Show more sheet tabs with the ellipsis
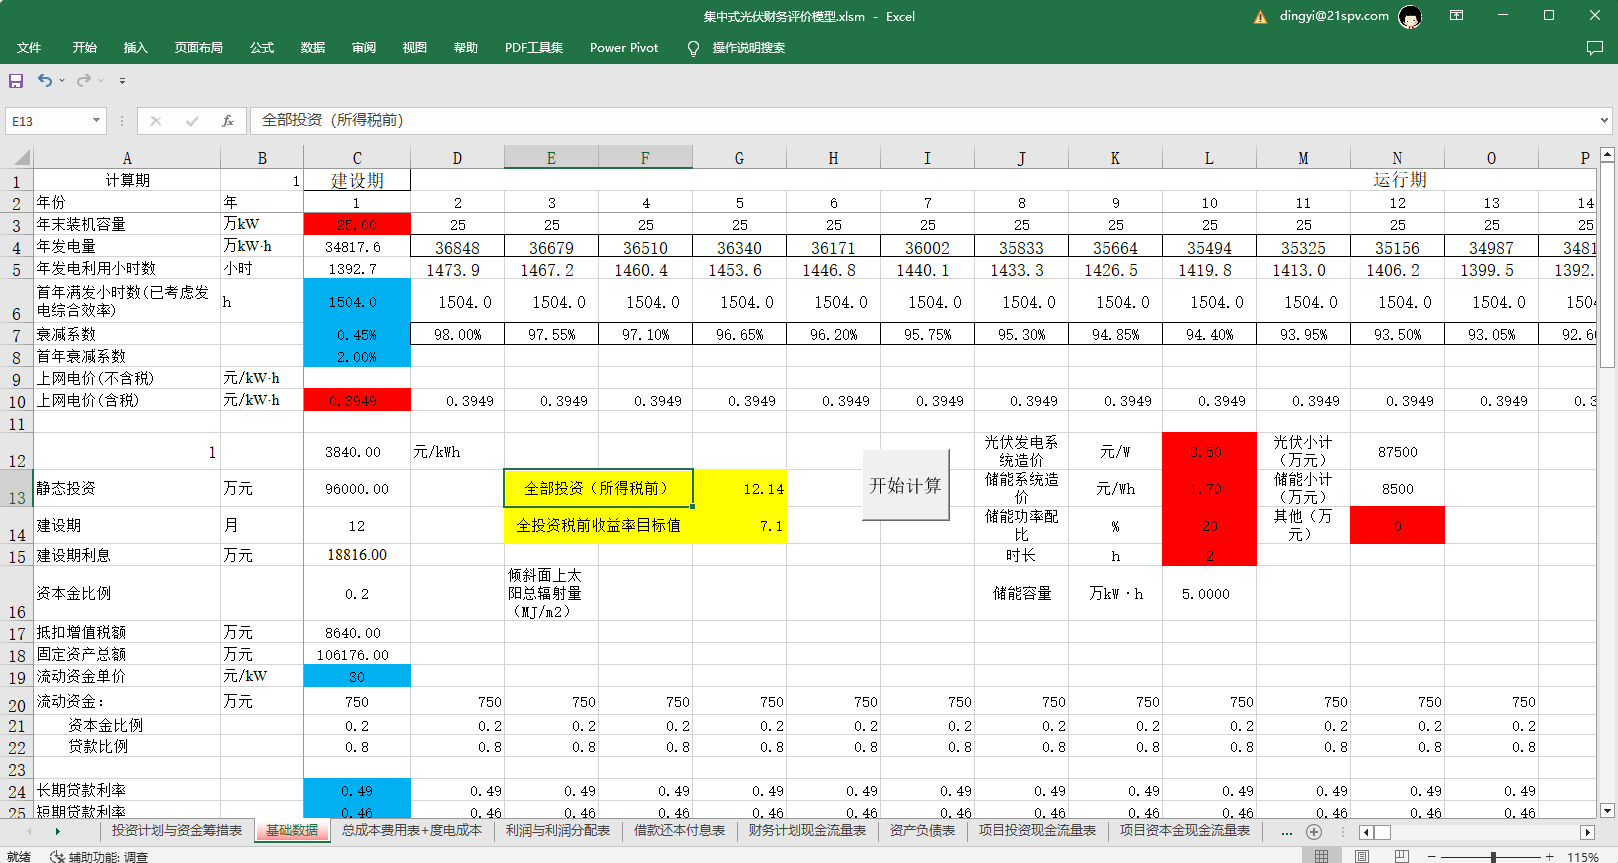1618x863 pixels. (1286, 832)
